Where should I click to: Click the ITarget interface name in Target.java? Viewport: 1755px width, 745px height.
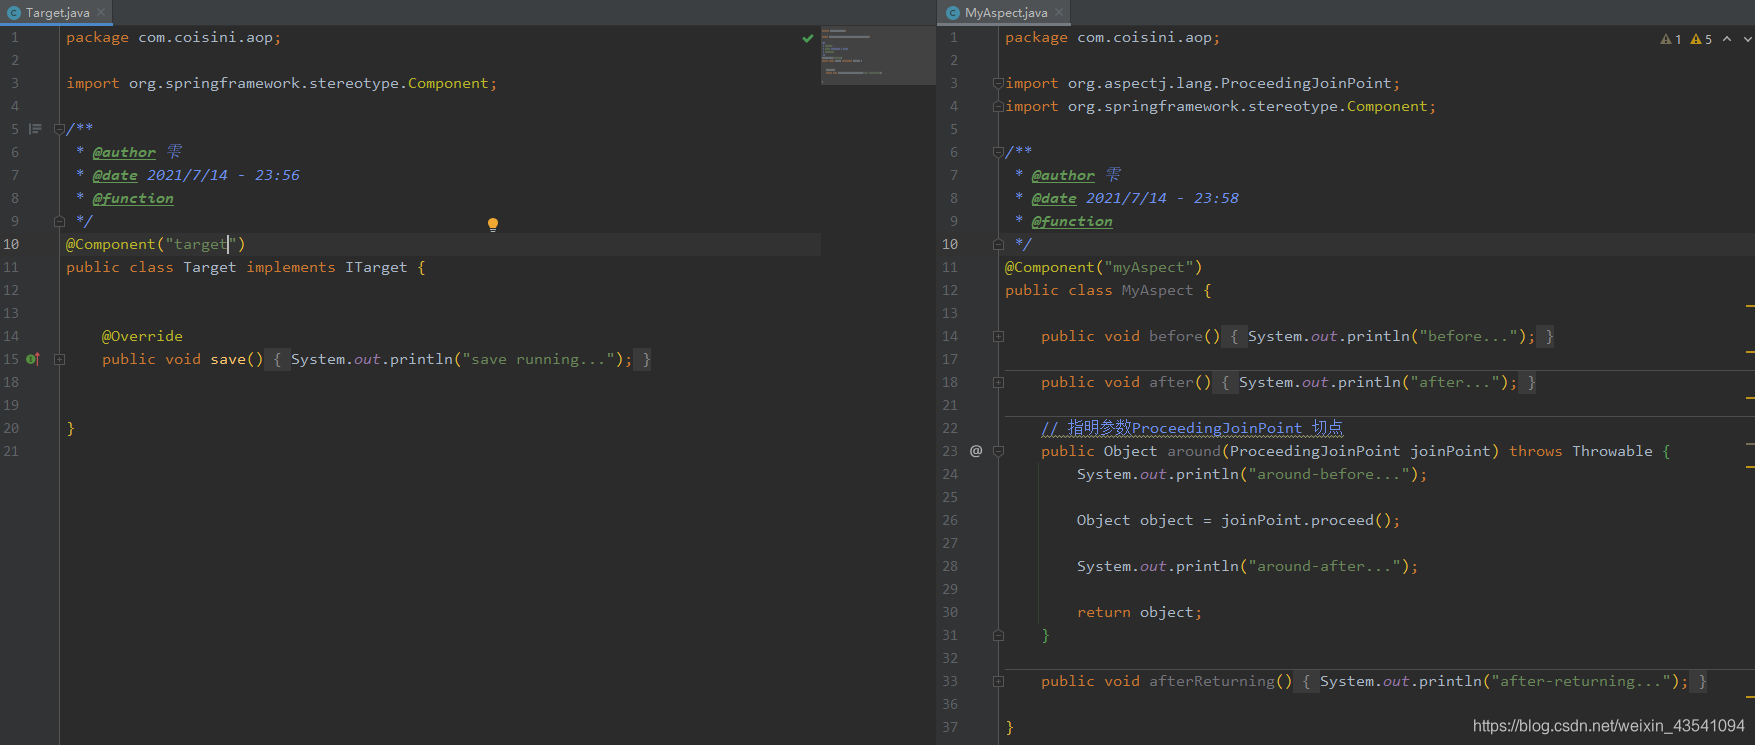point(376,267)
